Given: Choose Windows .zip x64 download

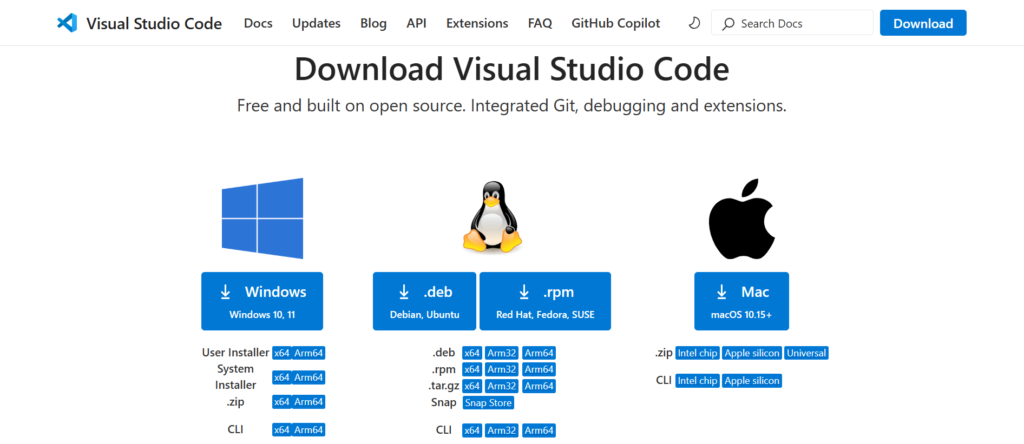Looking at the screenshot, I should (x=281, y=402).
